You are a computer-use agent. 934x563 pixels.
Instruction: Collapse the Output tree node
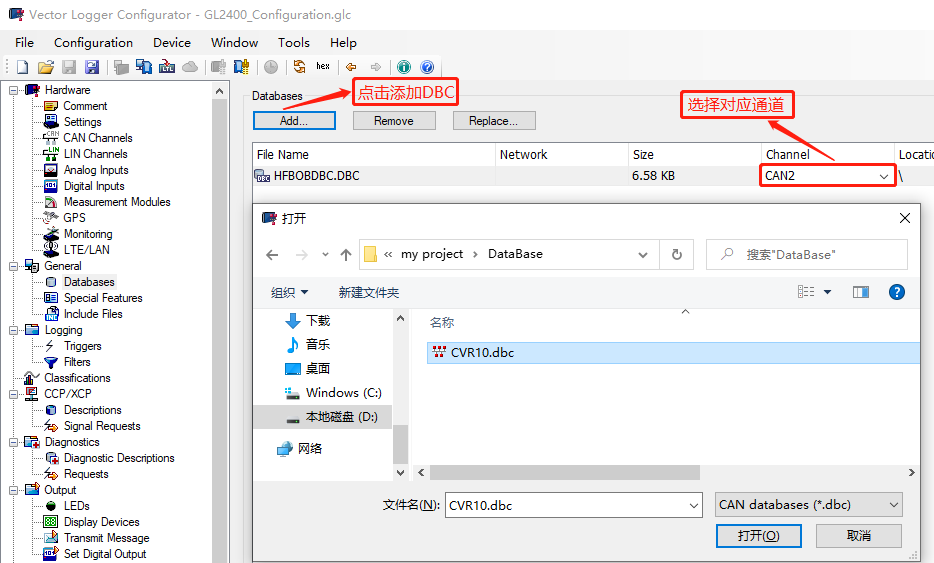[x=13, y=490]
